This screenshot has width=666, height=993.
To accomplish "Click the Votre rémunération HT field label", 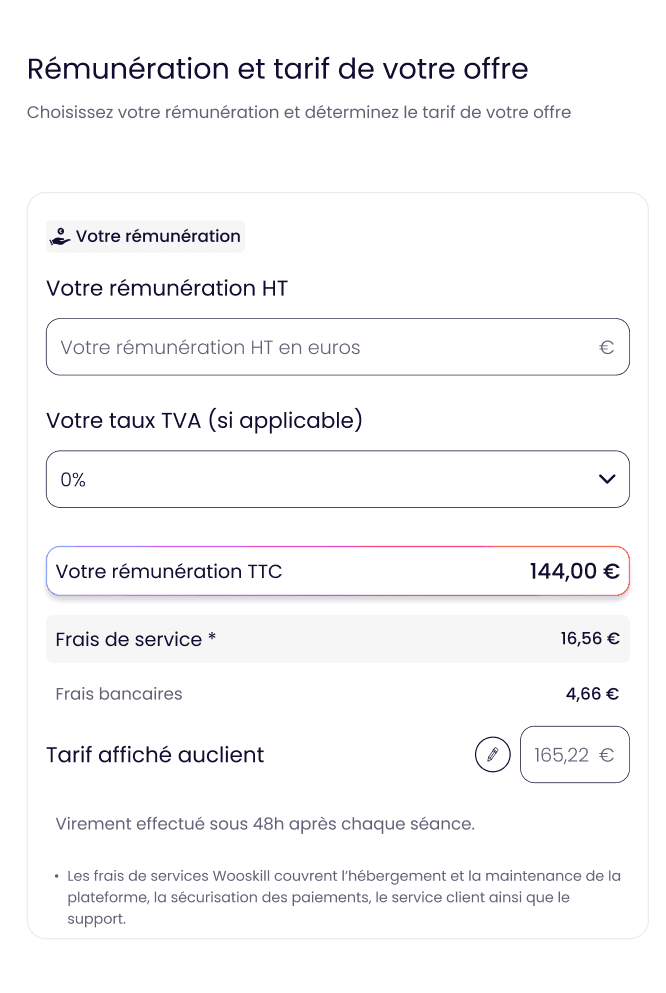I will click(167, 289).
